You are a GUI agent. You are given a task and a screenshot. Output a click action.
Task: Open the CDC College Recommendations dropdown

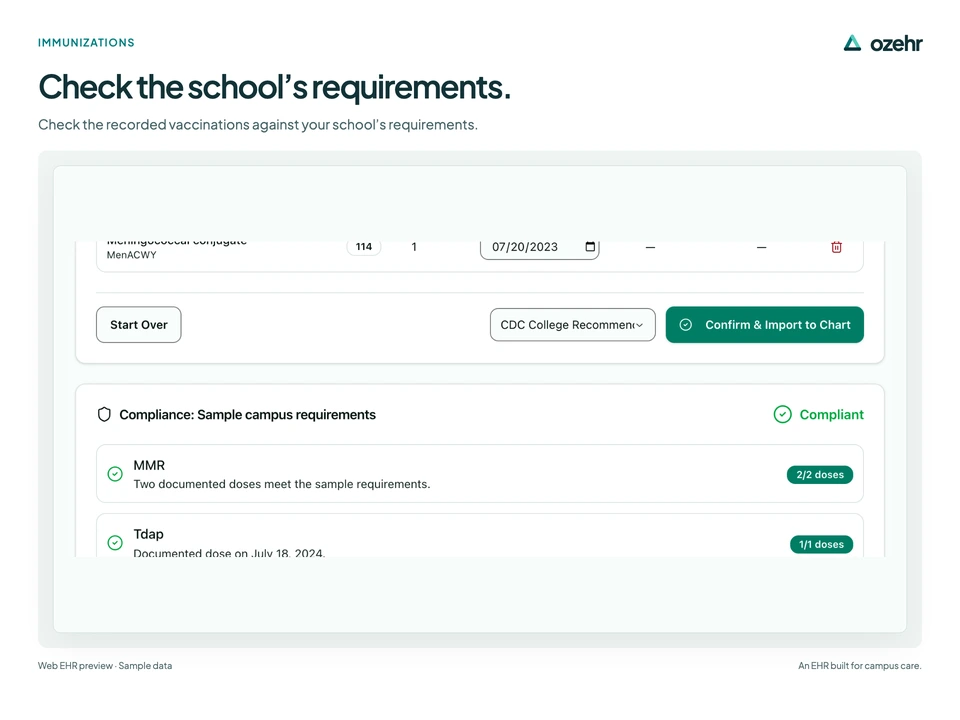click(x=572, y=324)
